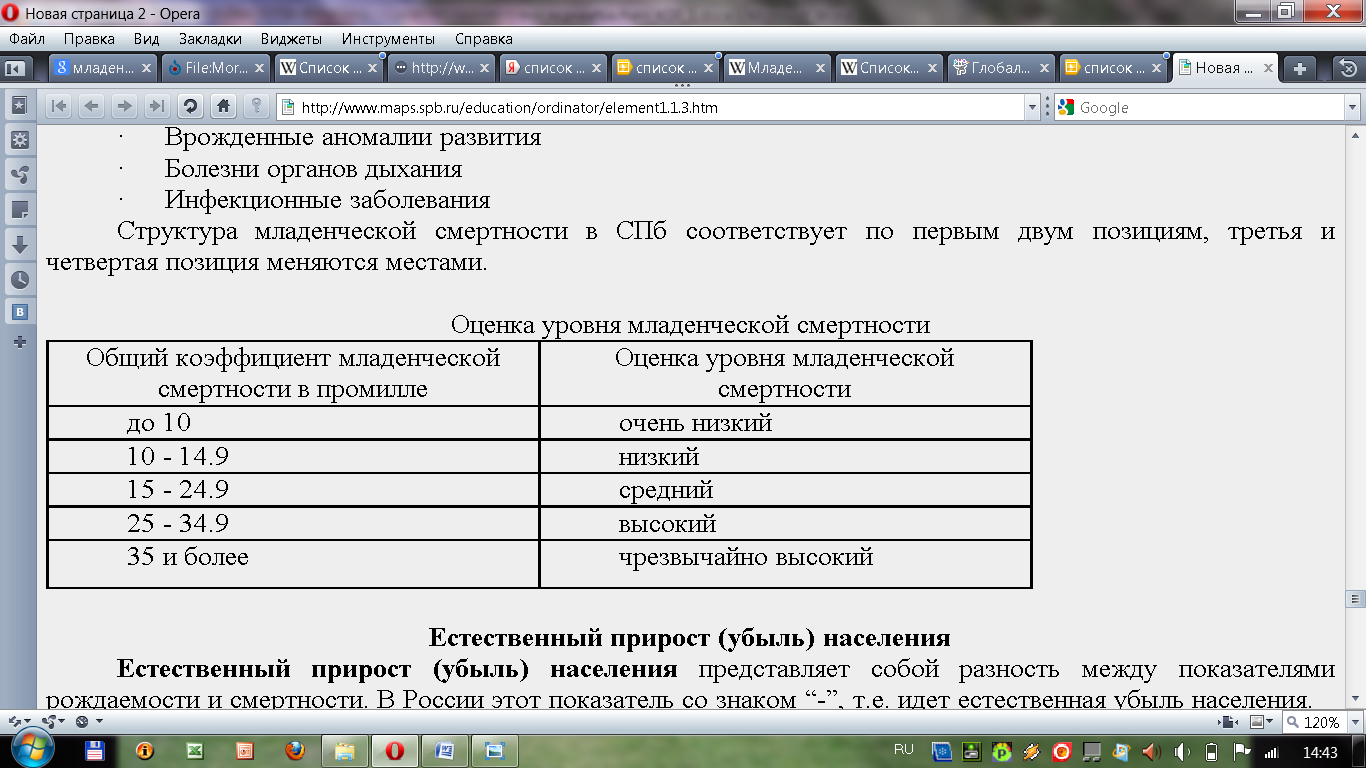The height and width of the screenshot is (768, 1366).
Task: Close the 'File:Mor...' tab
Action: (x=259, y=68)
